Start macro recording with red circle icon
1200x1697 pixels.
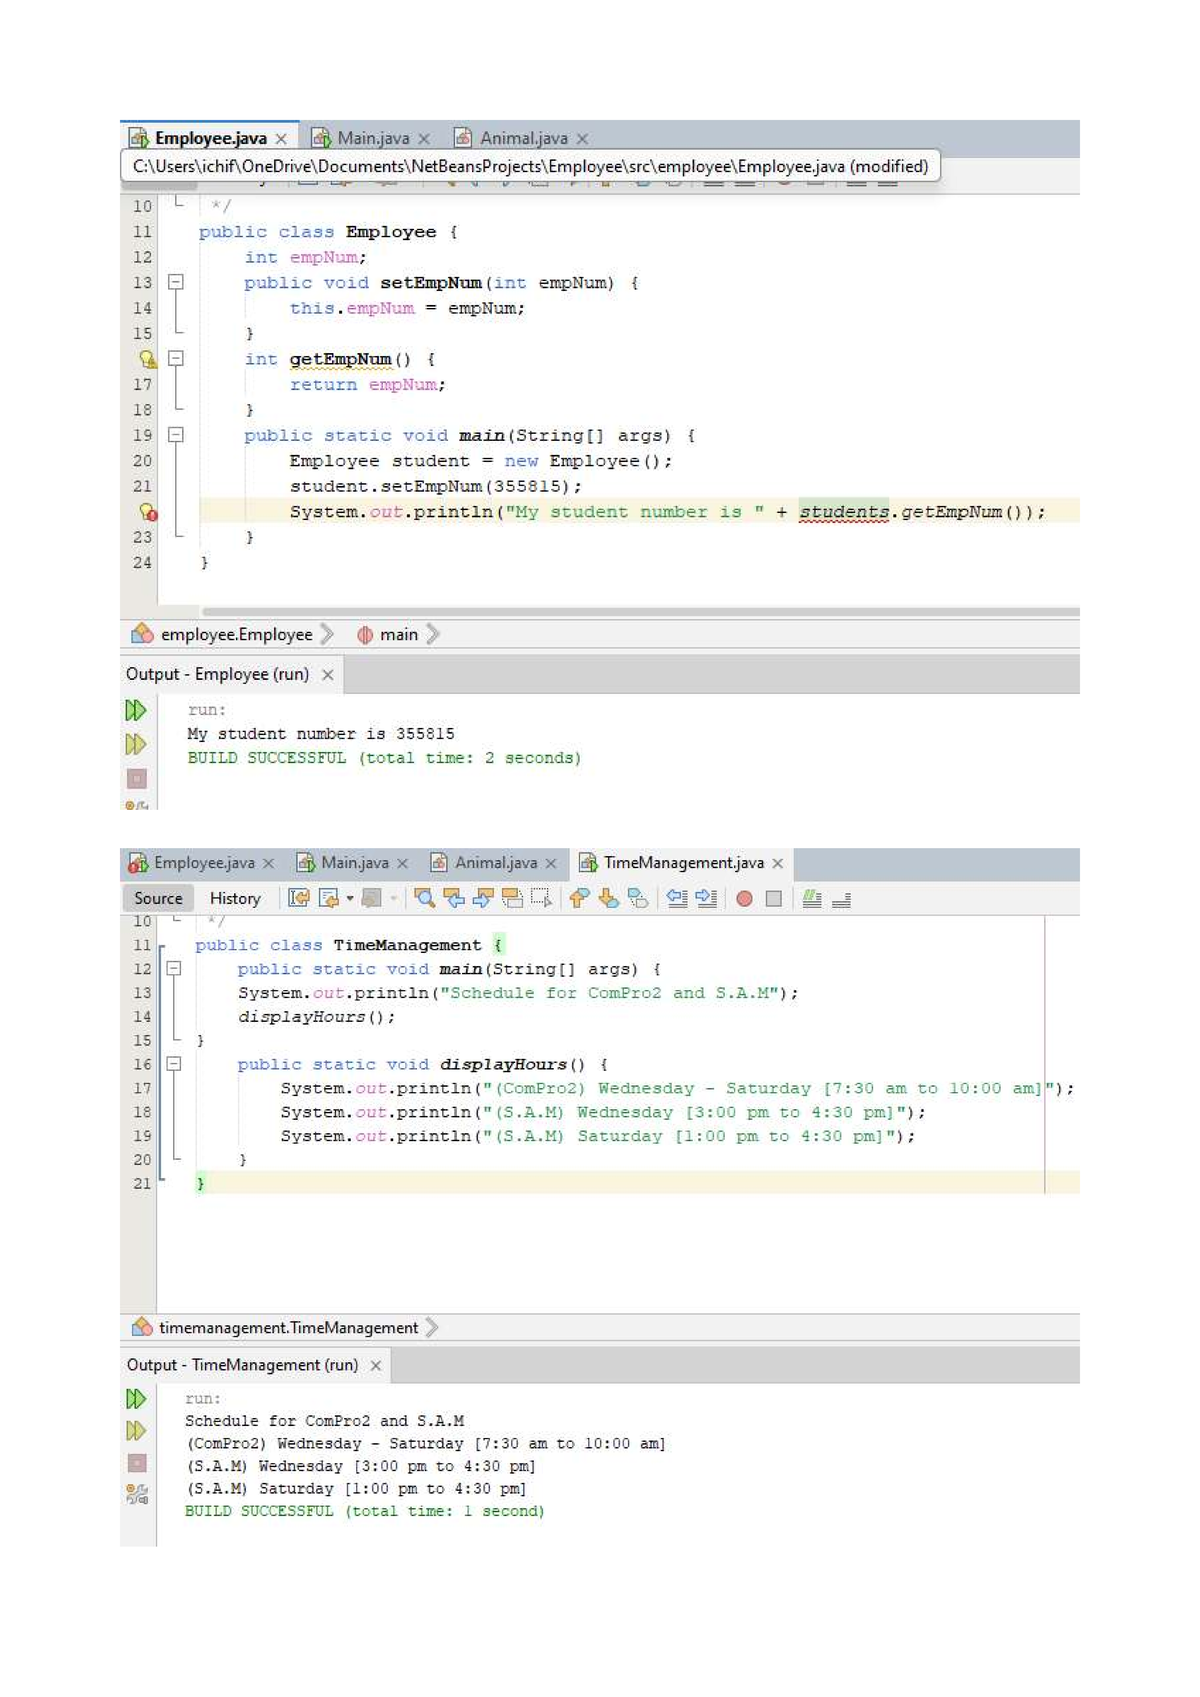pyautogui.click(x=744, y=898)
